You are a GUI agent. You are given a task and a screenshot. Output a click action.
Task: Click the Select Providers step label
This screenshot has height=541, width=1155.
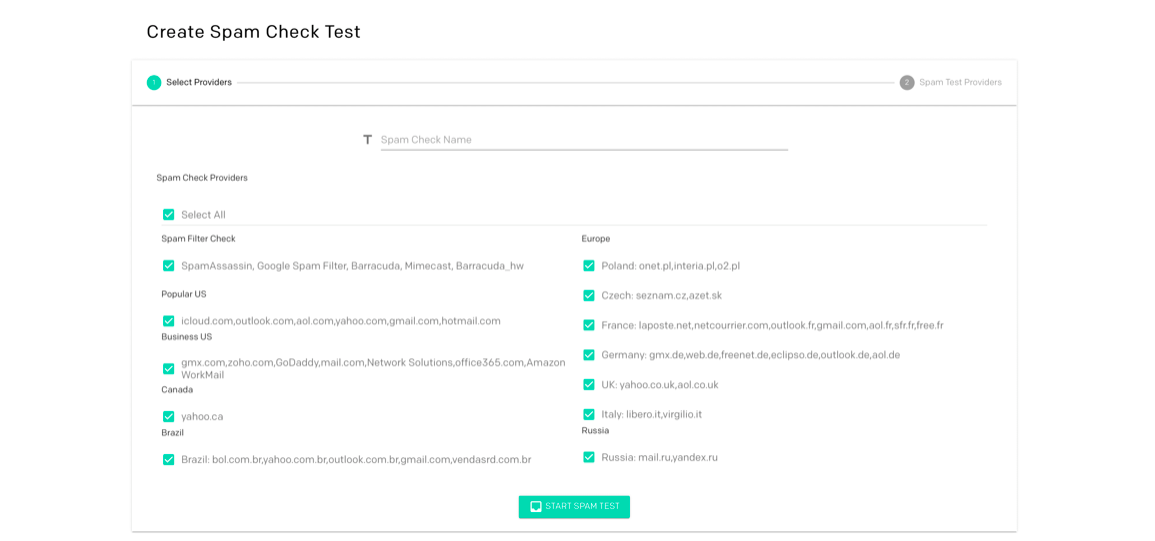coord(199,83)
